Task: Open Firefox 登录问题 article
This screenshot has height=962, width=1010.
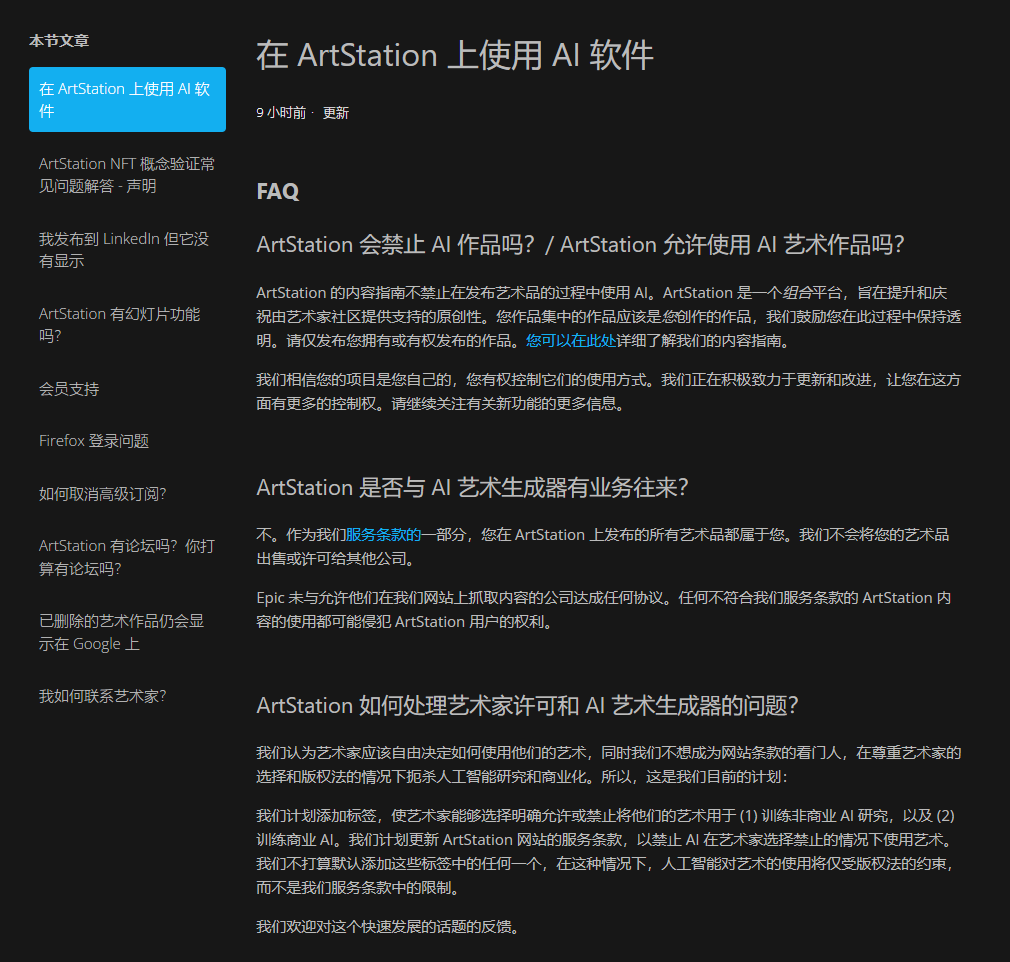Action: click(93, 441)
